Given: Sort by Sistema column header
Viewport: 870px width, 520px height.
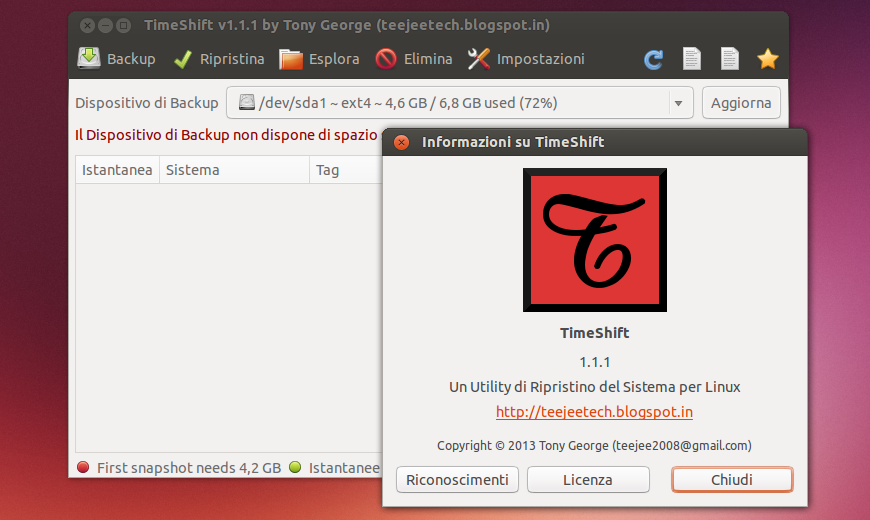Looking at the screenshot, I should (234, 170).
